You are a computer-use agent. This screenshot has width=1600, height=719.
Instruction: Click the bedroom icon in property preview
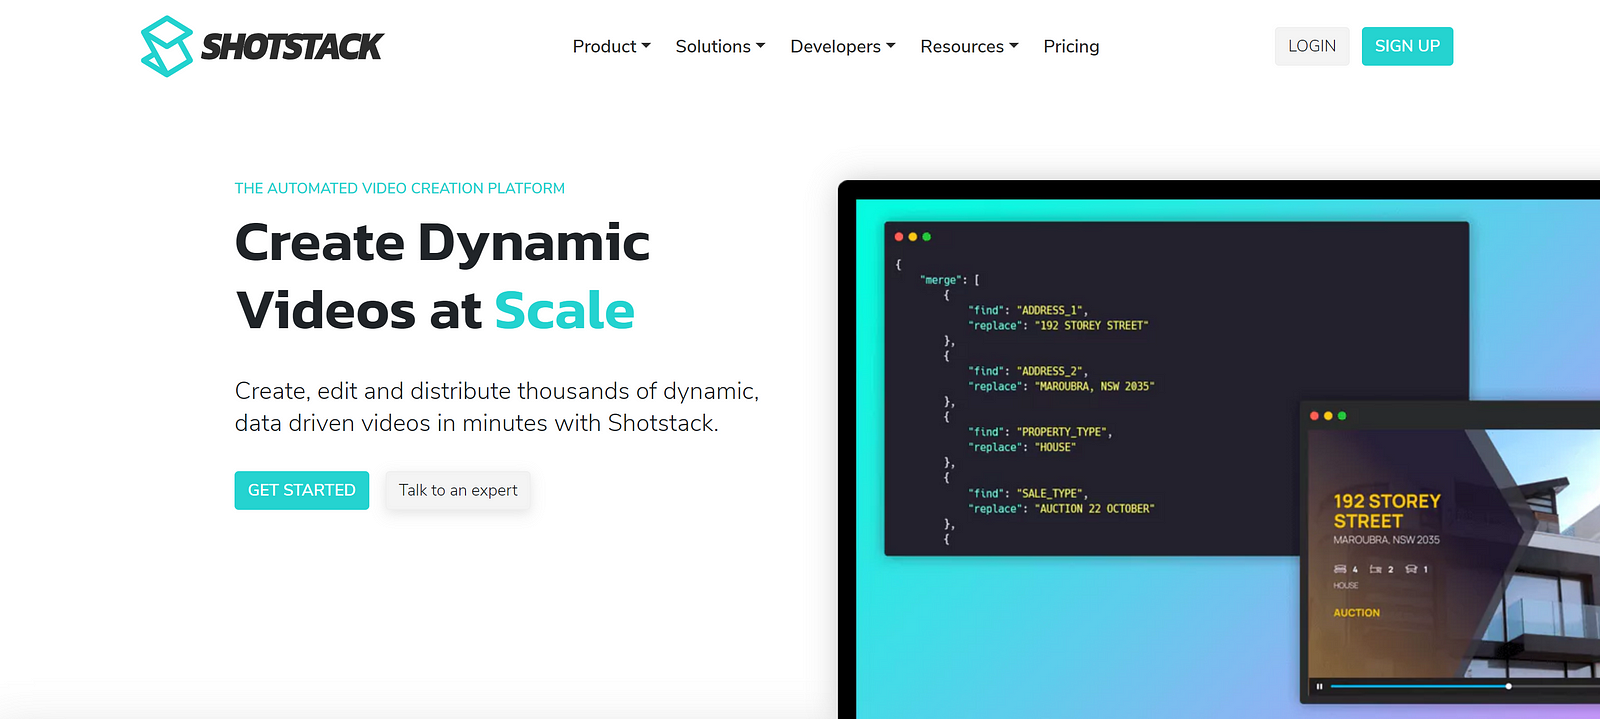pos(1340,569)
